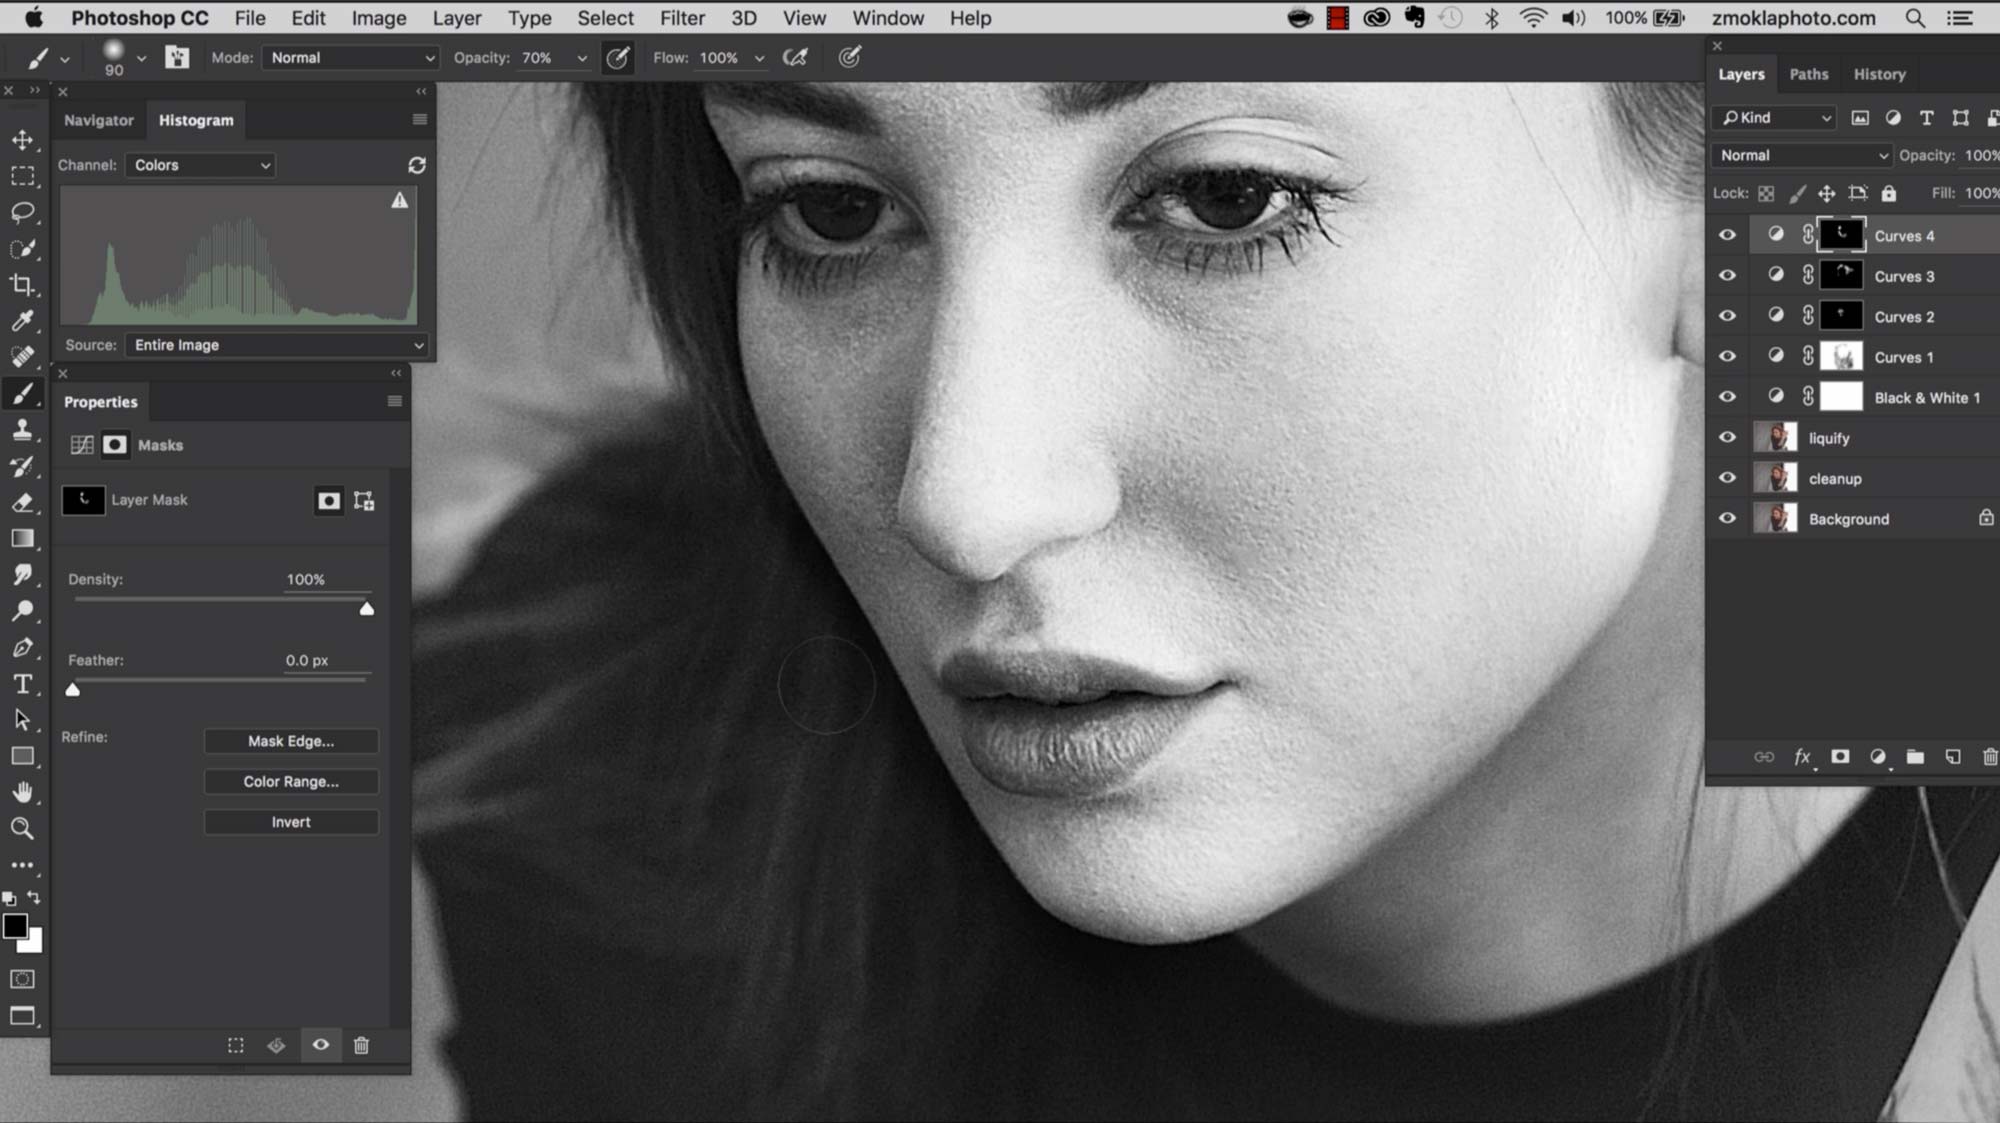This screenshot has width=2000, height=1123.
Task: Switch to the Paths tab
Action: 1808,74
